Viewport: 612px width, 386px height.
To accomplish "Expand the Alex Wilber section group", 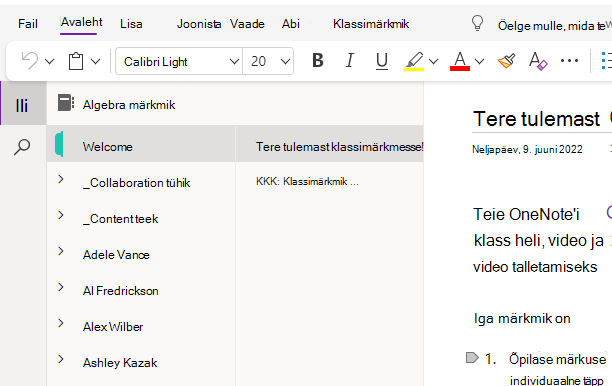I will click(x=60, y=324).
